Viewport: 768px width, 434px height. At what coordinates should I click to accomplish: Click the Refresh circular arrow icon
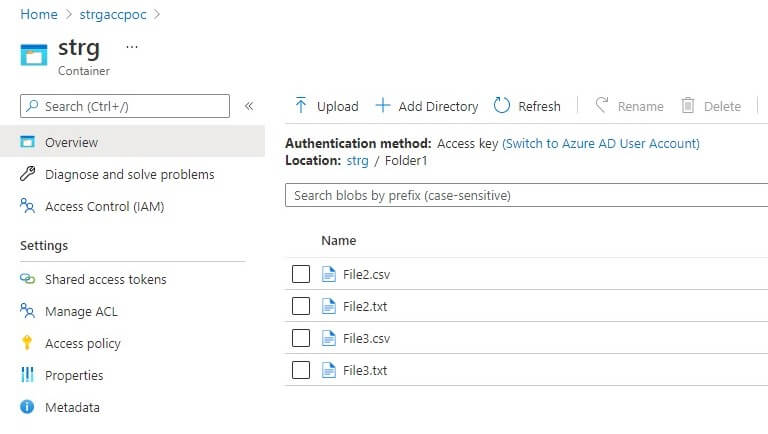click(x=502, y=106)
